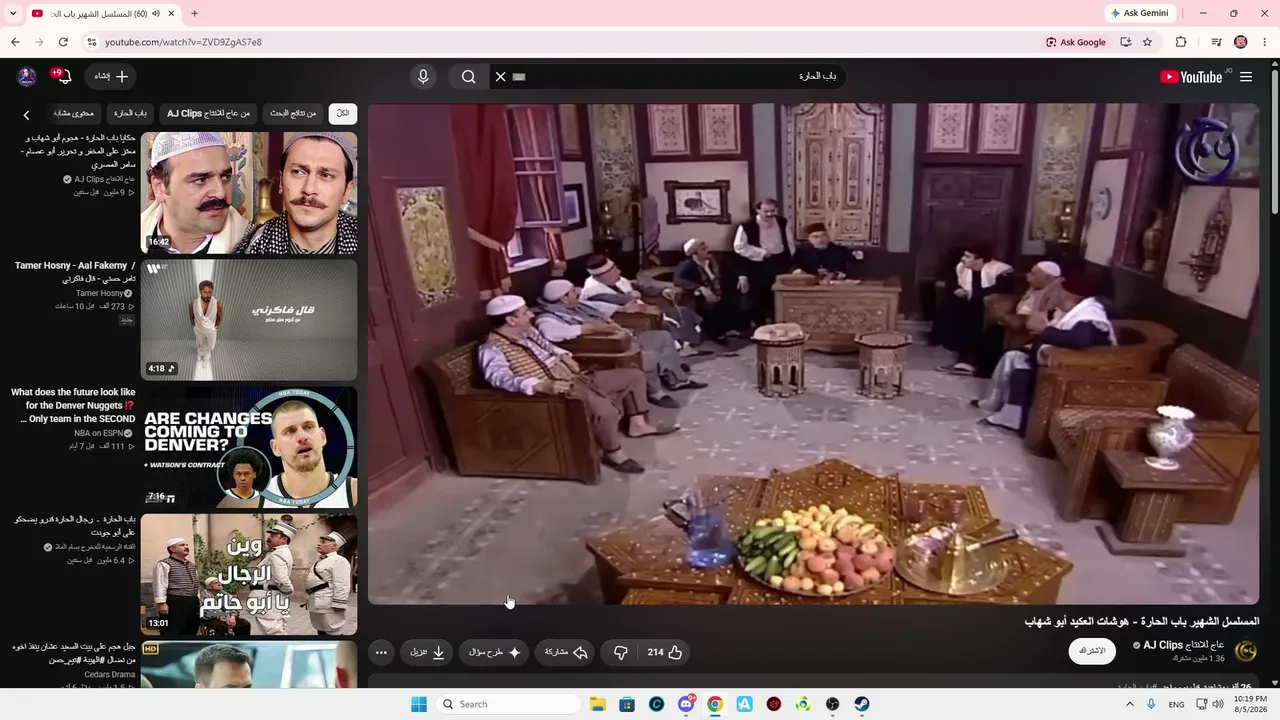This screenshot has width=1280, height=720.
Task: Submit search with the magnifier icon
Action: click(469, 77)
